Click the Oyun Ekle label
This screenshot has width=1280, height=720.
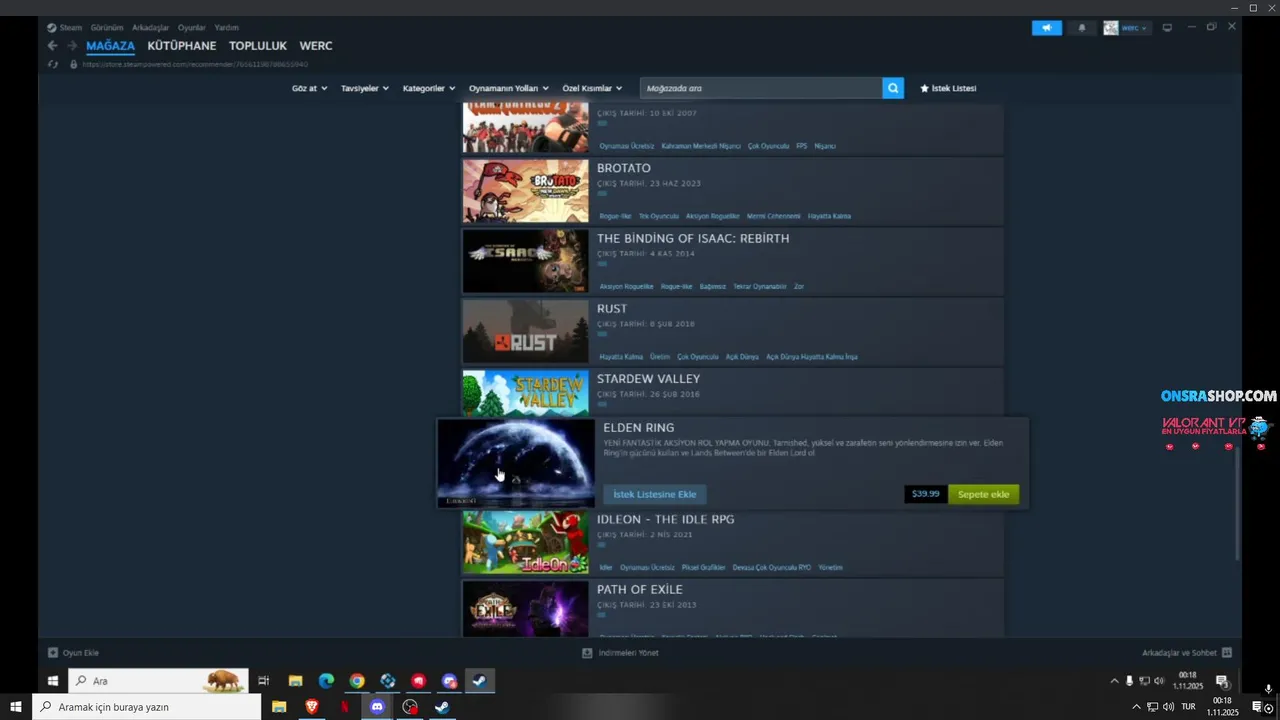pyautogui.click(x=81, y=653)
